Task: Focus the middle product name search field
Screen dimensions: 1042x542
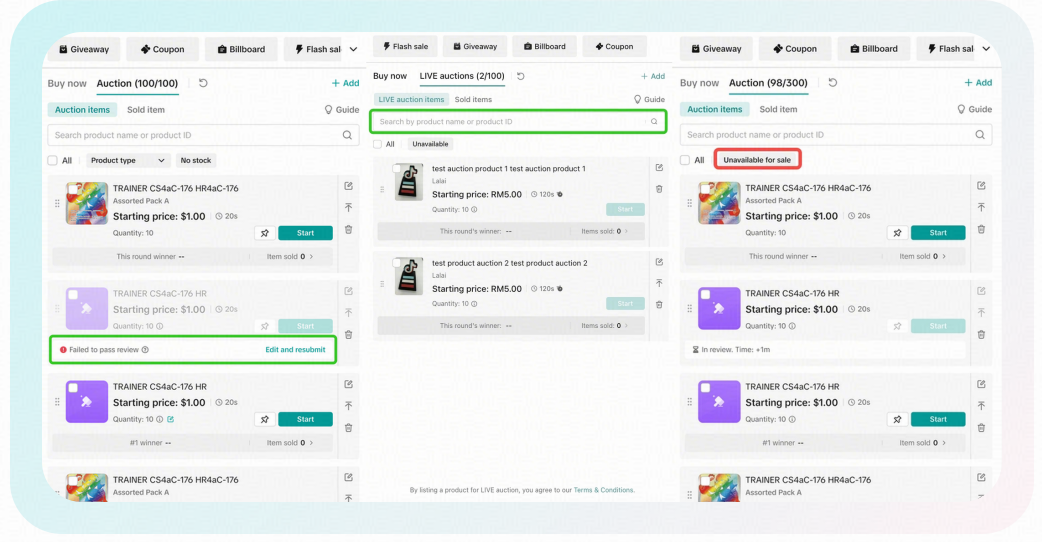Action: click(518, 122)
